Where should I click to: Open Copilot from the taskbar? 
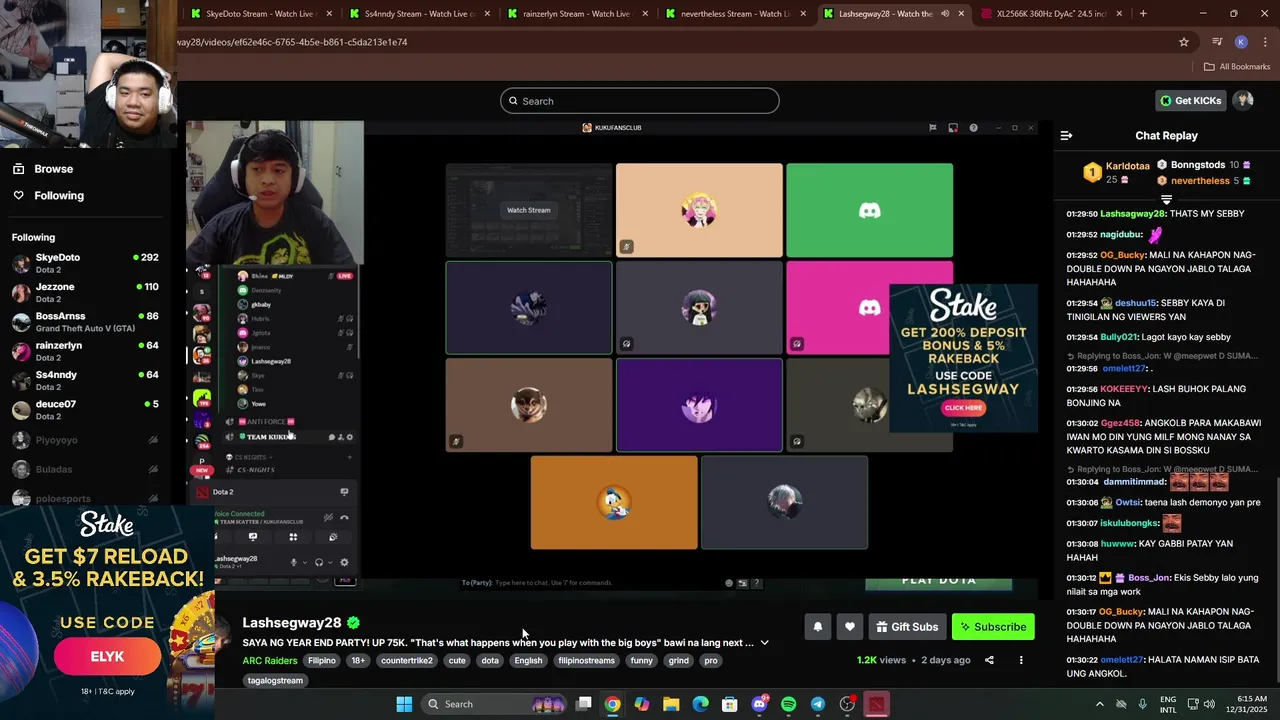point(642,704)
